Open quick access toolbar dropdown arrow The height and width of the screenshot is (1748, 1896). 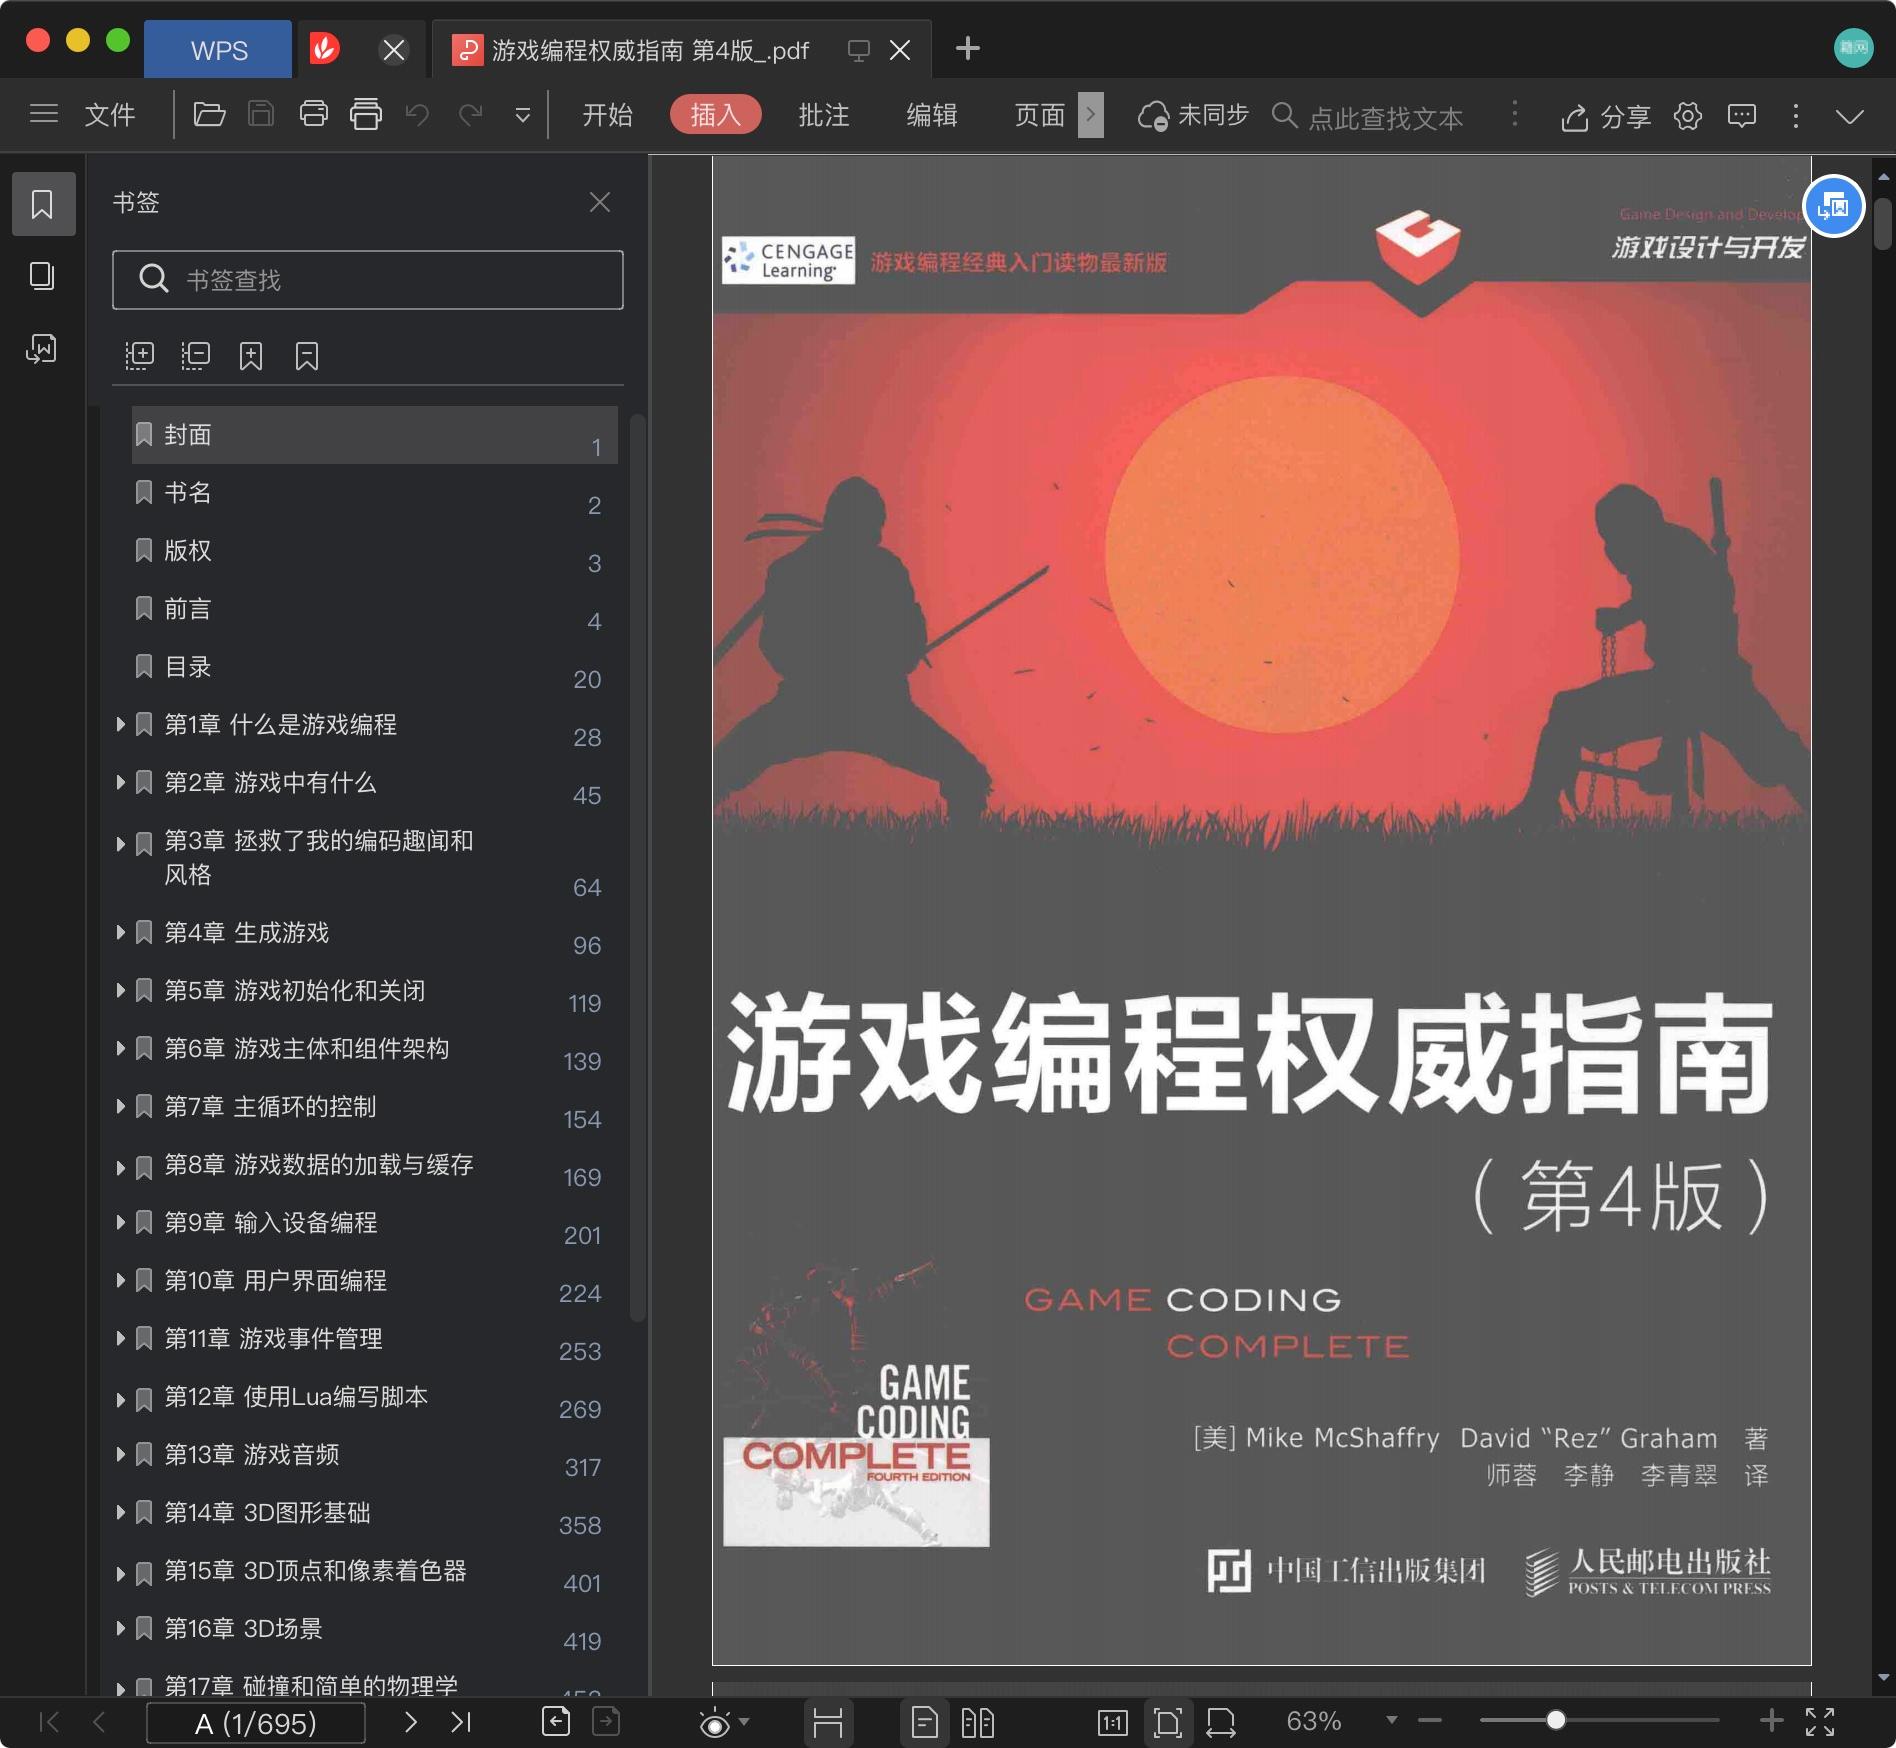(x=522, y=116)
